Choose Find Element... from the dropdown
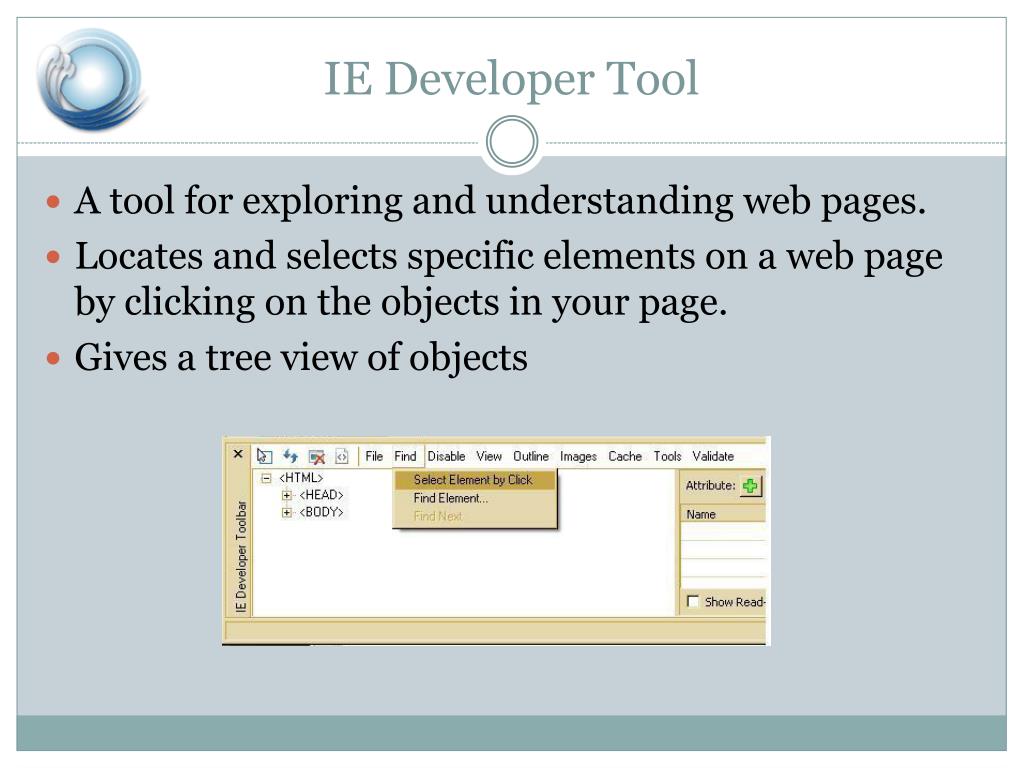This screenshot has height=768, width=1024. tap(475, 498)
